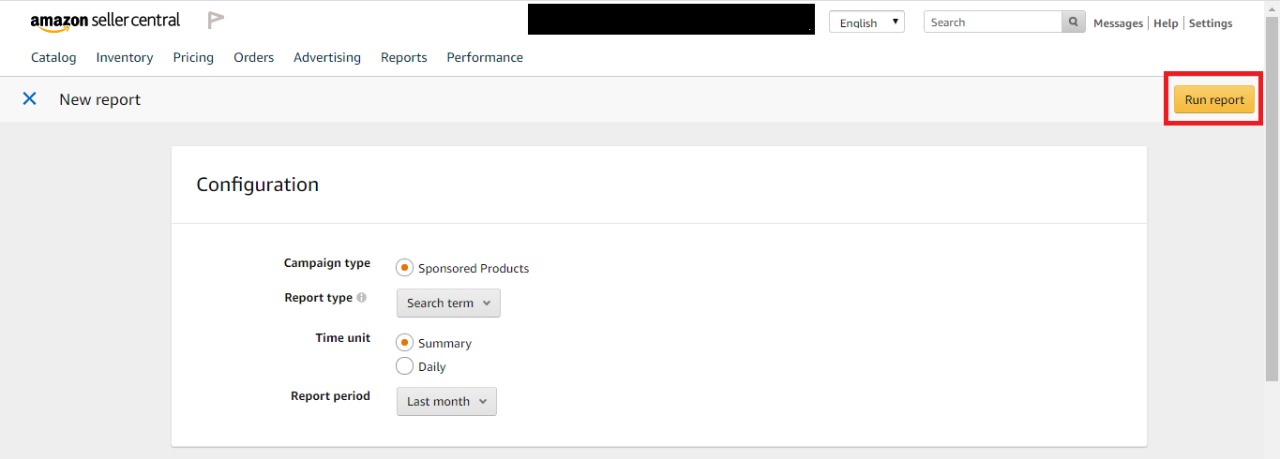This screenshot has width=1280, height=459.
Task: Click the vertical page scrollbar
Action: [1272, 200]
